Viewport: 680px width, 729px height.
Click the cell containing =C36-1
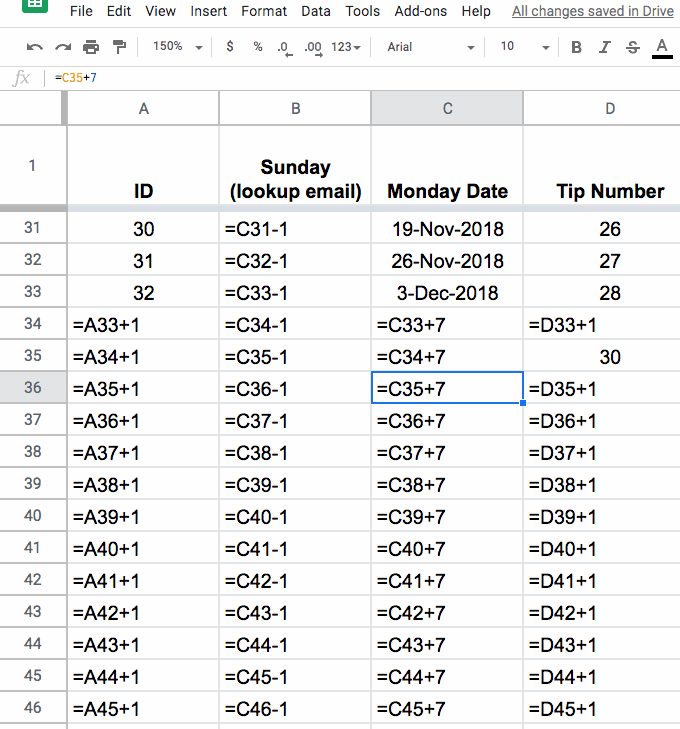(x=295, y=389)
